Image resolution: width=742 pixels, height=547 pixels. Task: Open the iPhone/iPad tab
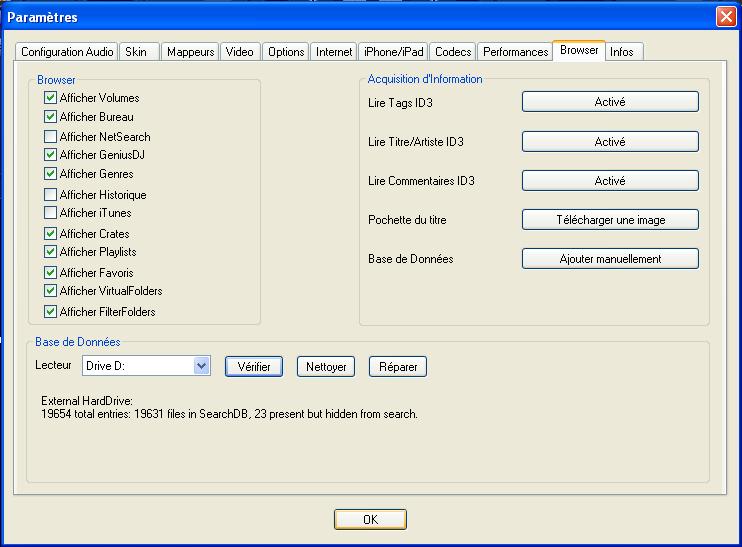click(393, 52)
